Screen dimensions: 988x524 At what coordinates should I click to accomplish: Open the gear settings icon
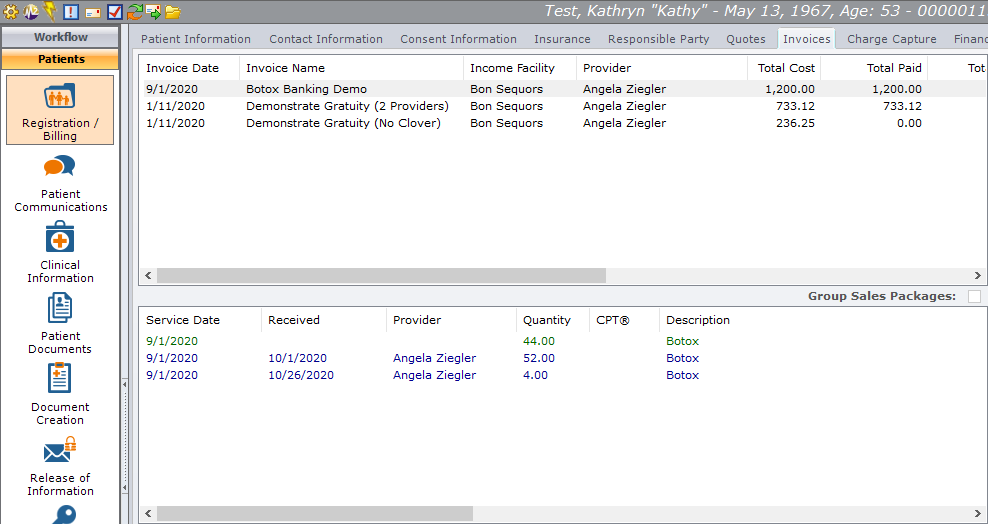[x=11, y=11]
